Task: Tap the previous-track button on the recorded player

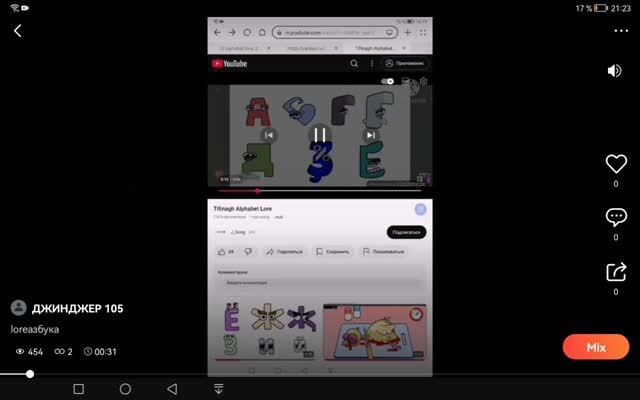Action: click(269, 135)
